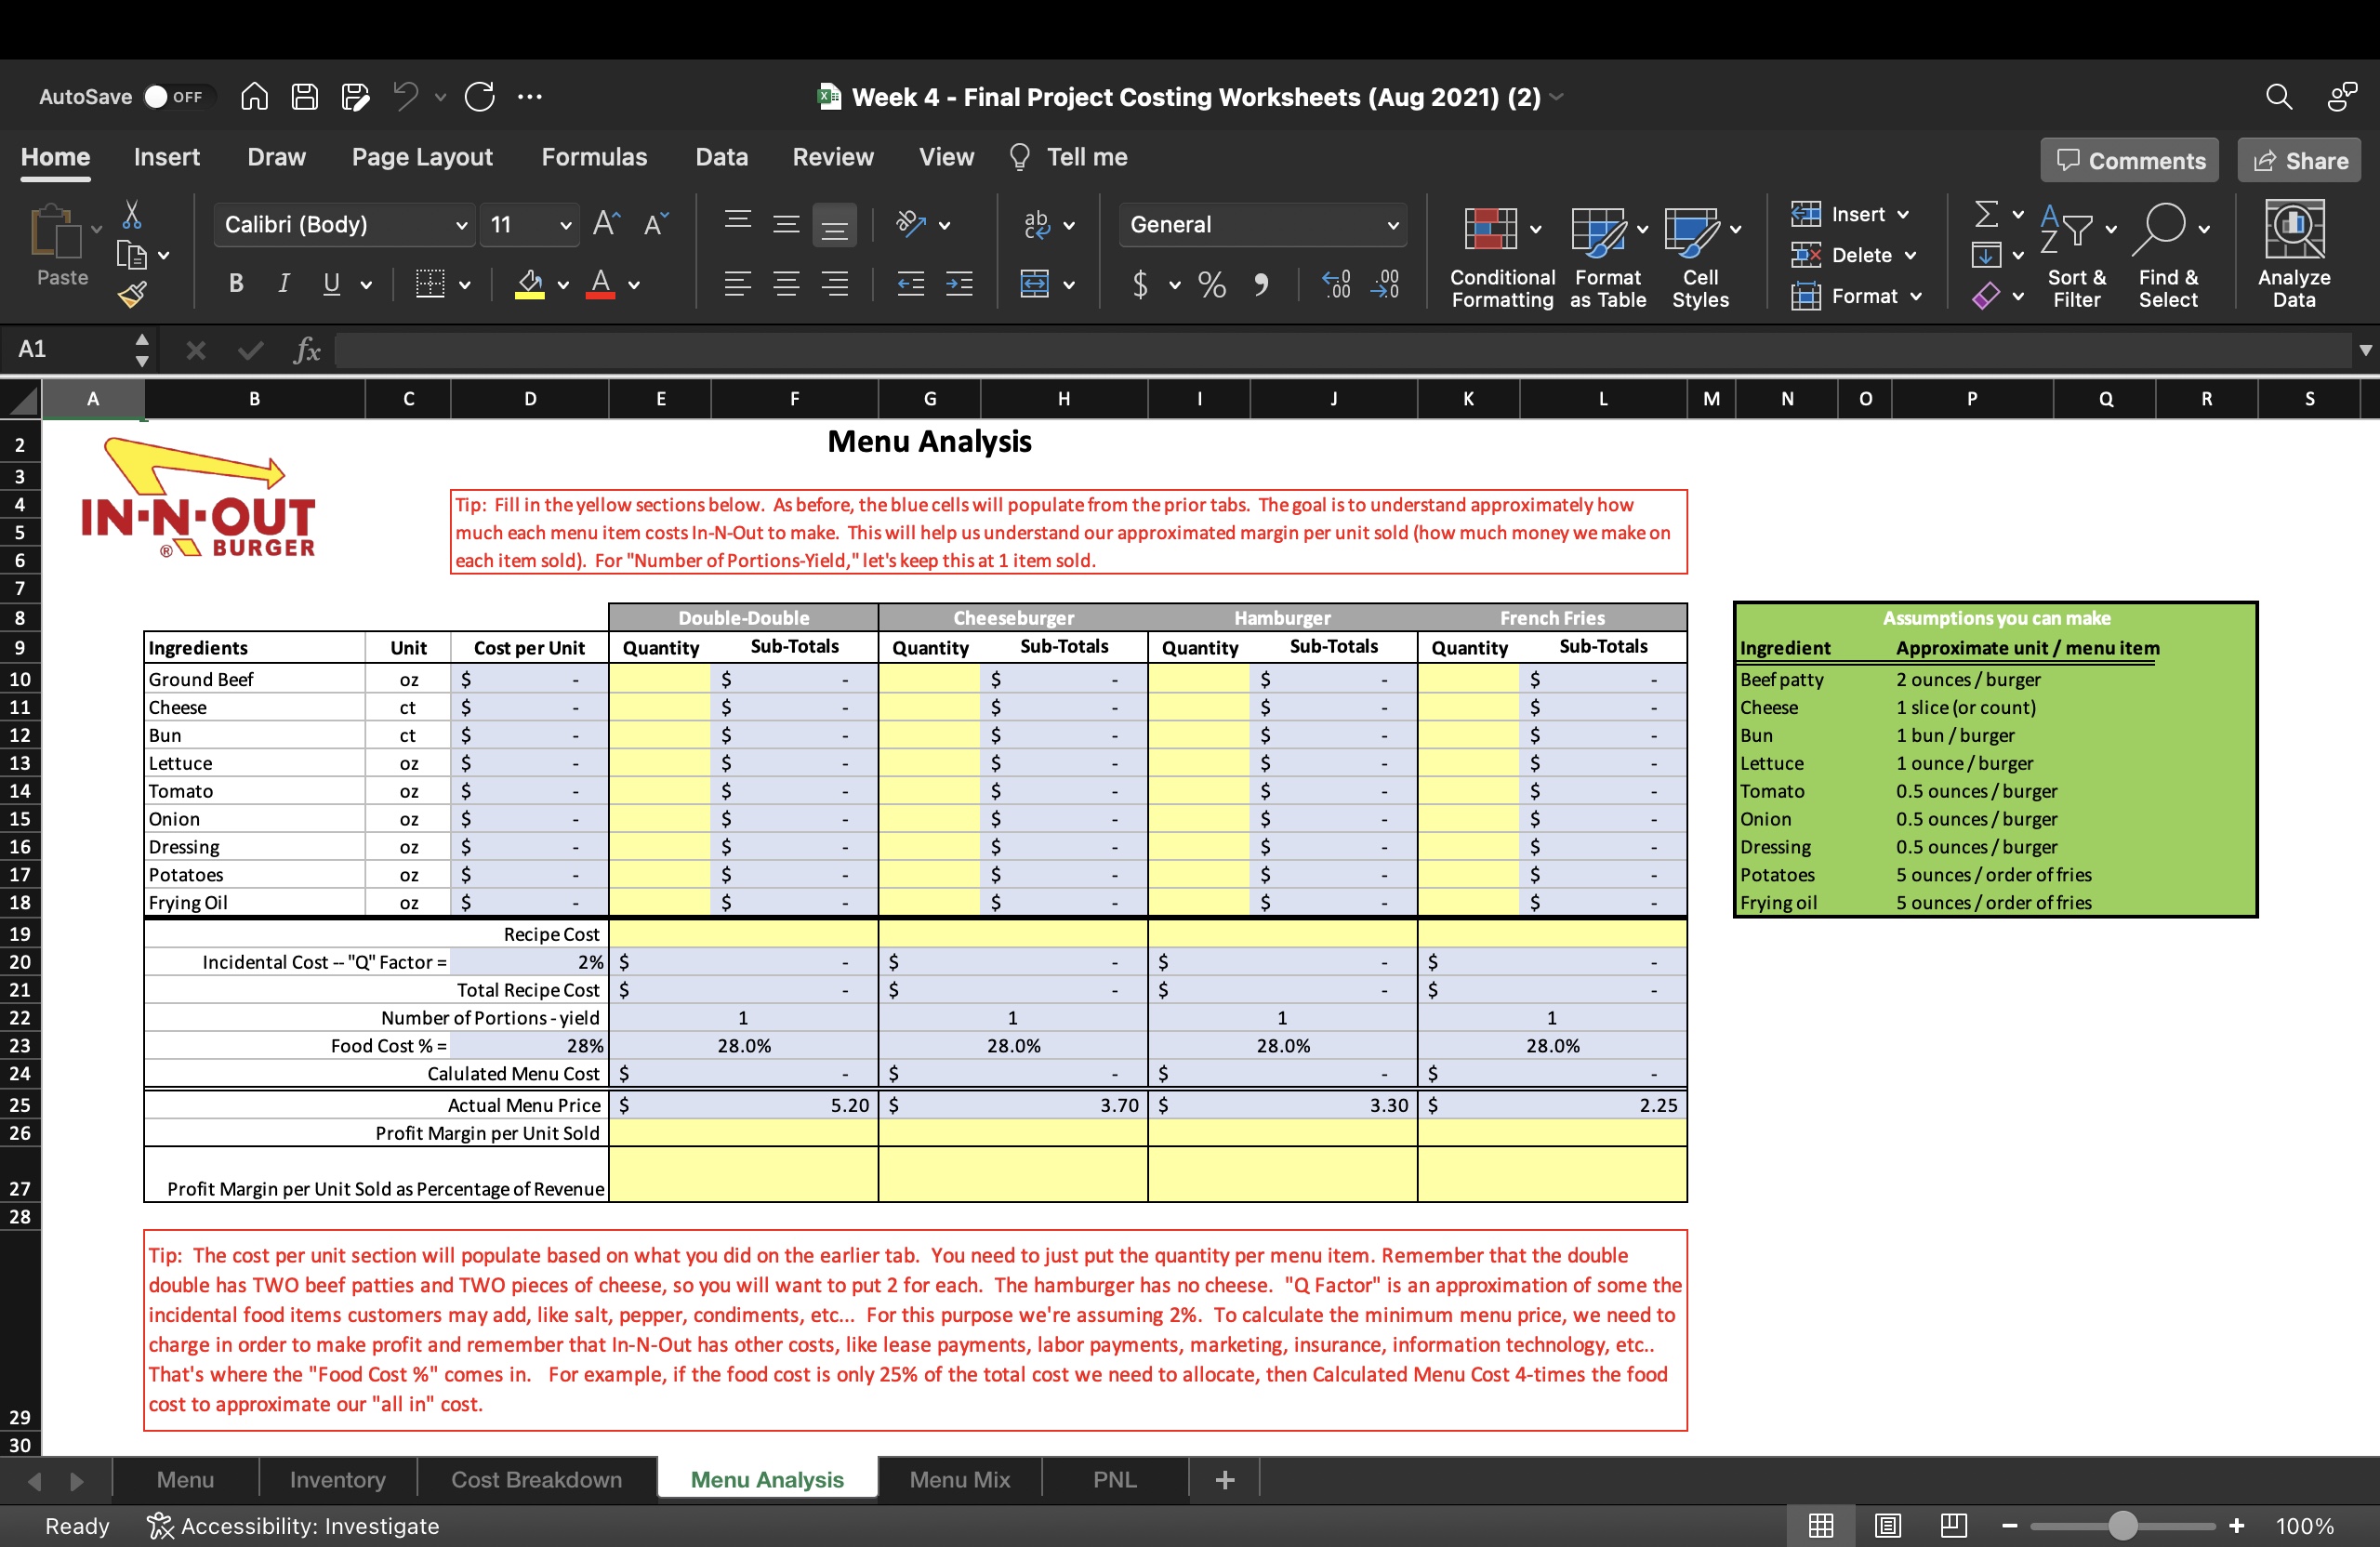Screen dimensions: 2380x1547
Task: Click Accessibility: Investigate in status bar
Action: (293, 1526)
